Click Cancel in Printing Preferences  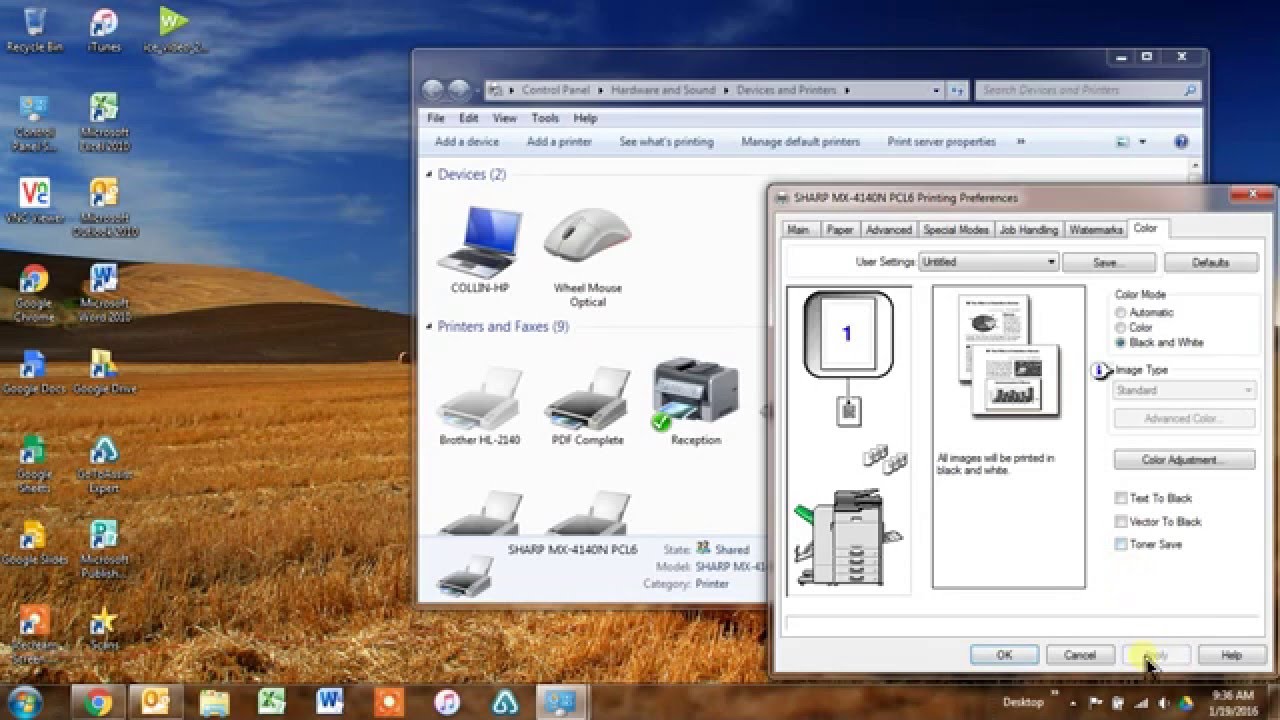coord(1080,655)
